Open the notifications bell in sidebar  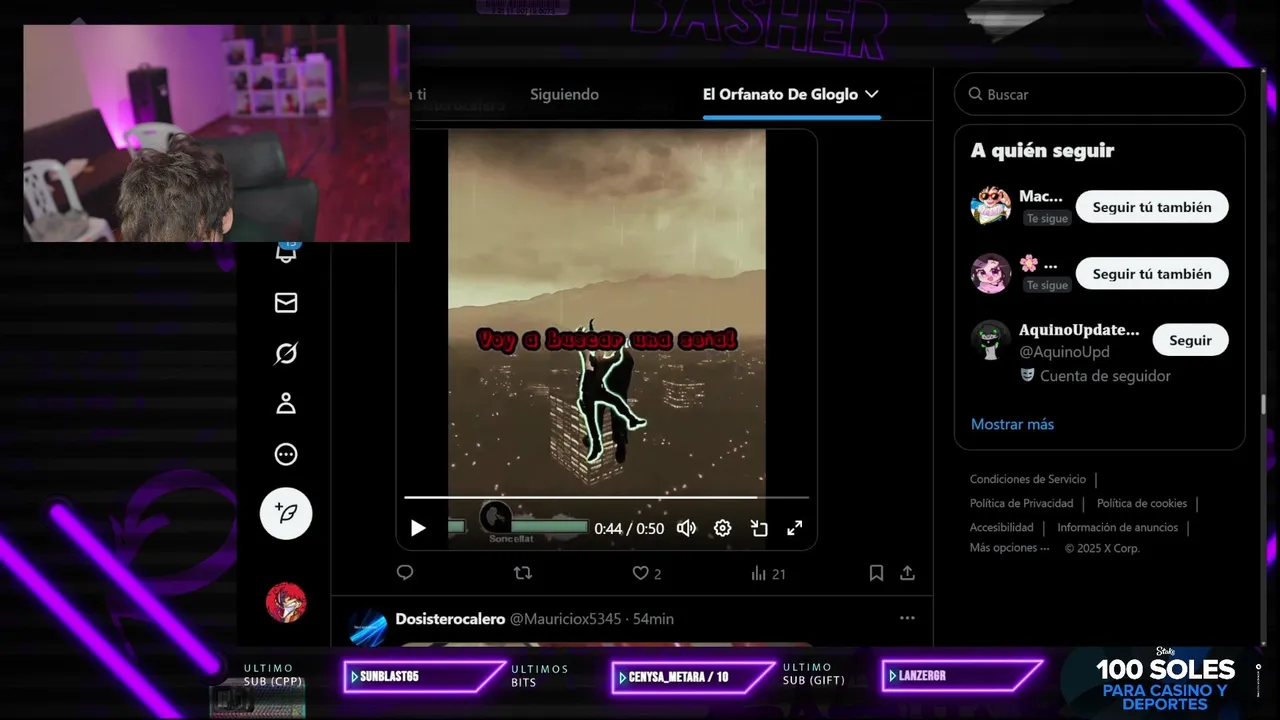[286, 252]
